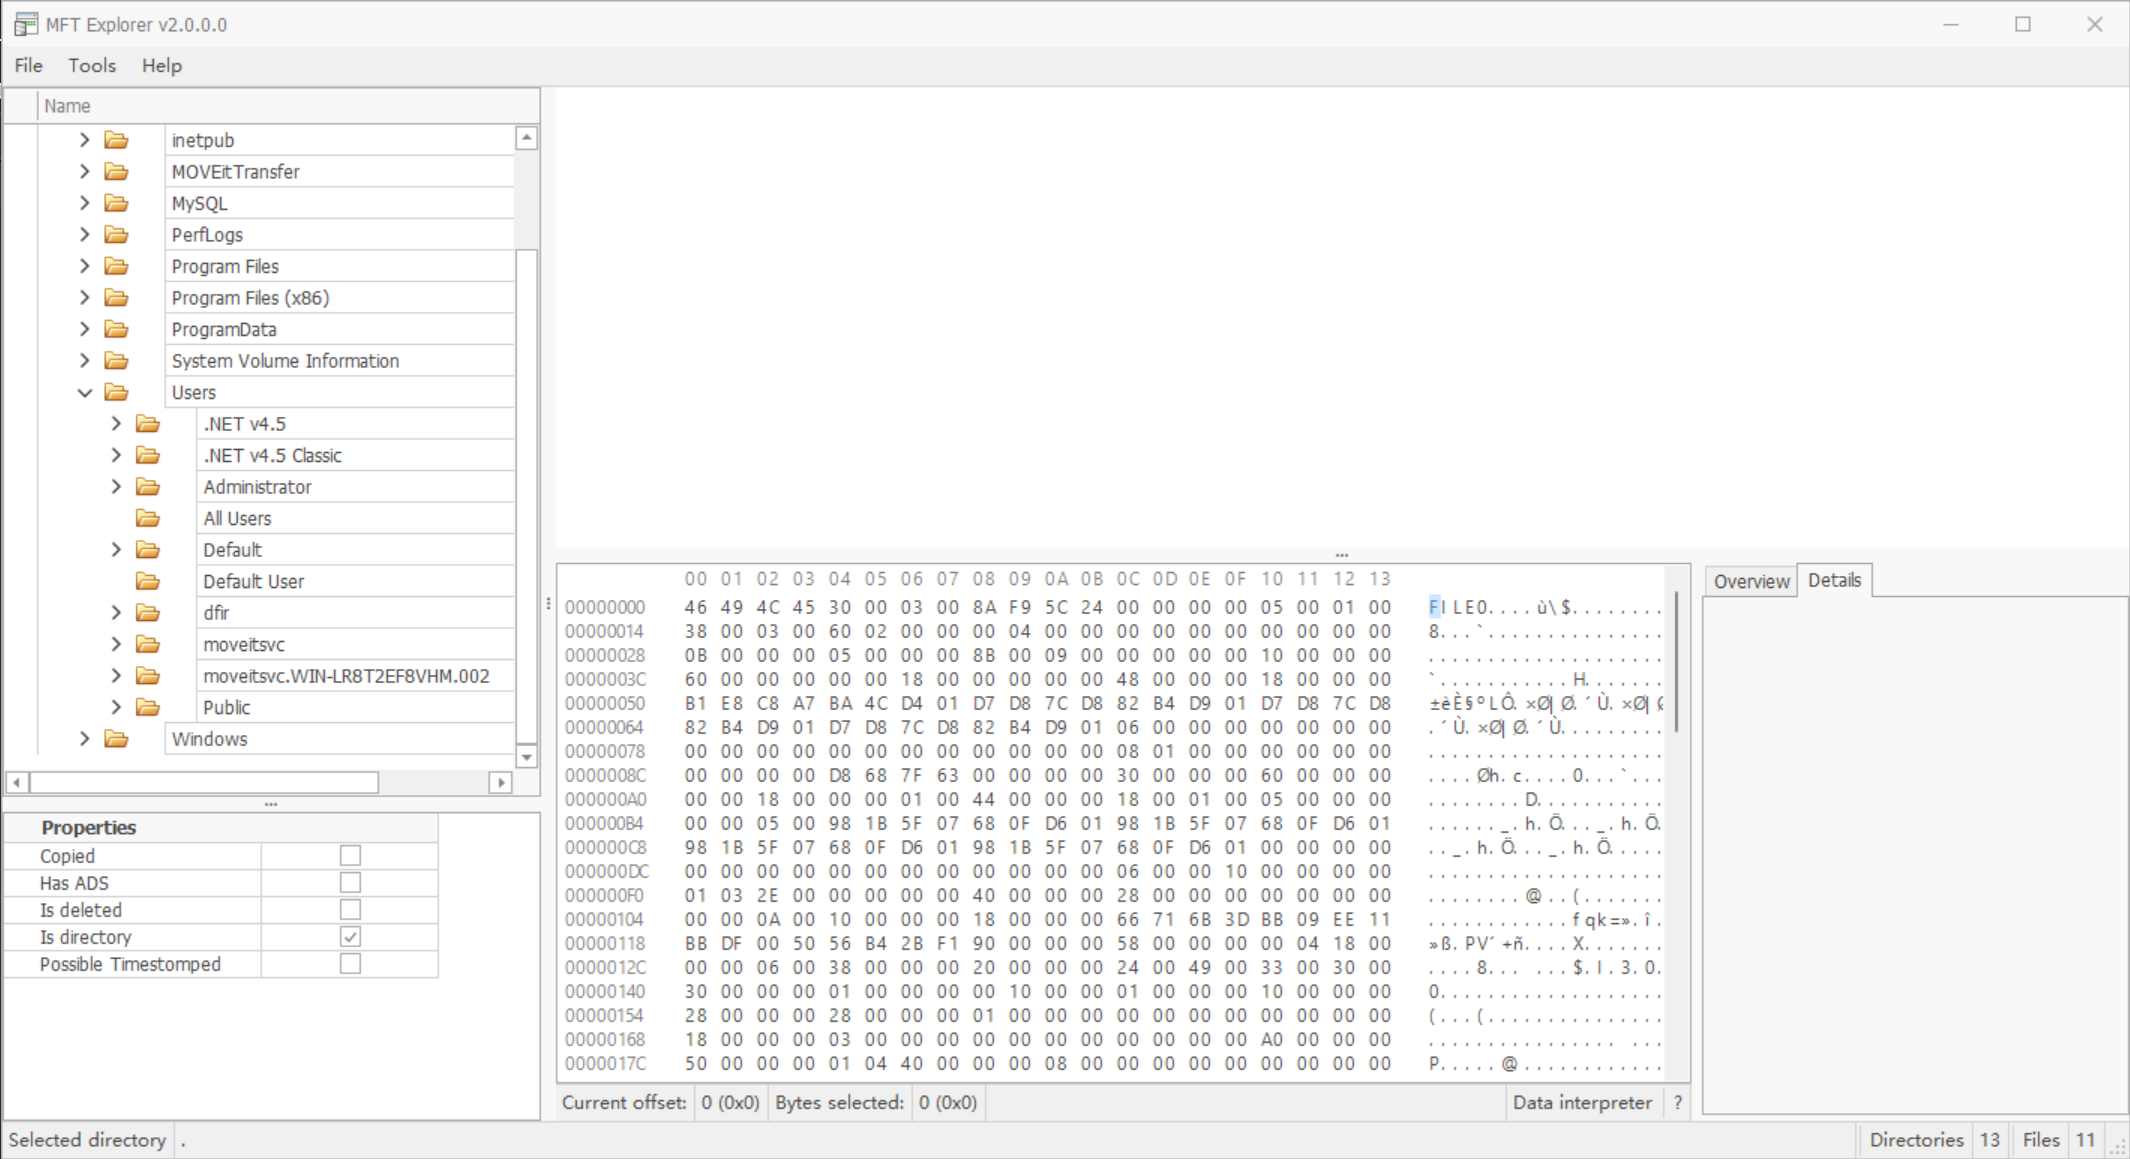Click the tree scroll up arrow
Image resolution: width=2130 pixels, height=1159 pixels.
point(526,138)
